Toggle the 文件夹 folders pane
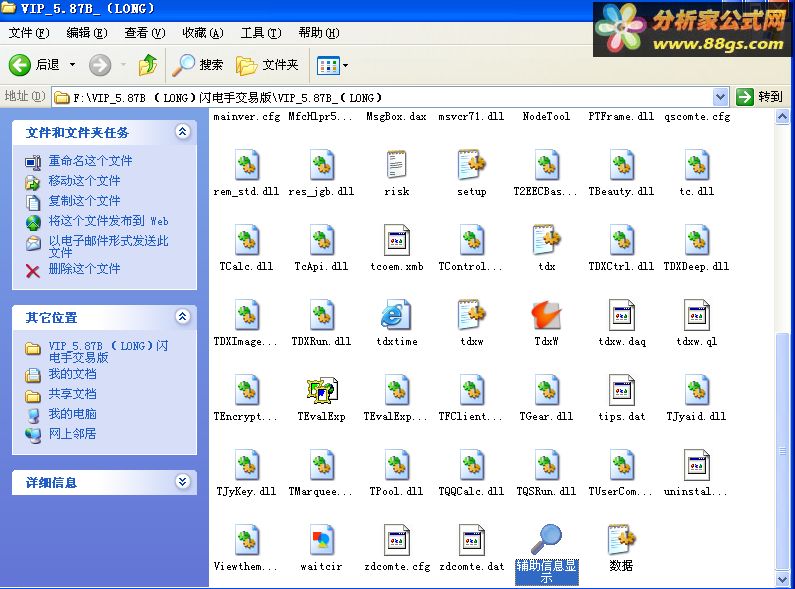795x589 pixels. point(267,65)
